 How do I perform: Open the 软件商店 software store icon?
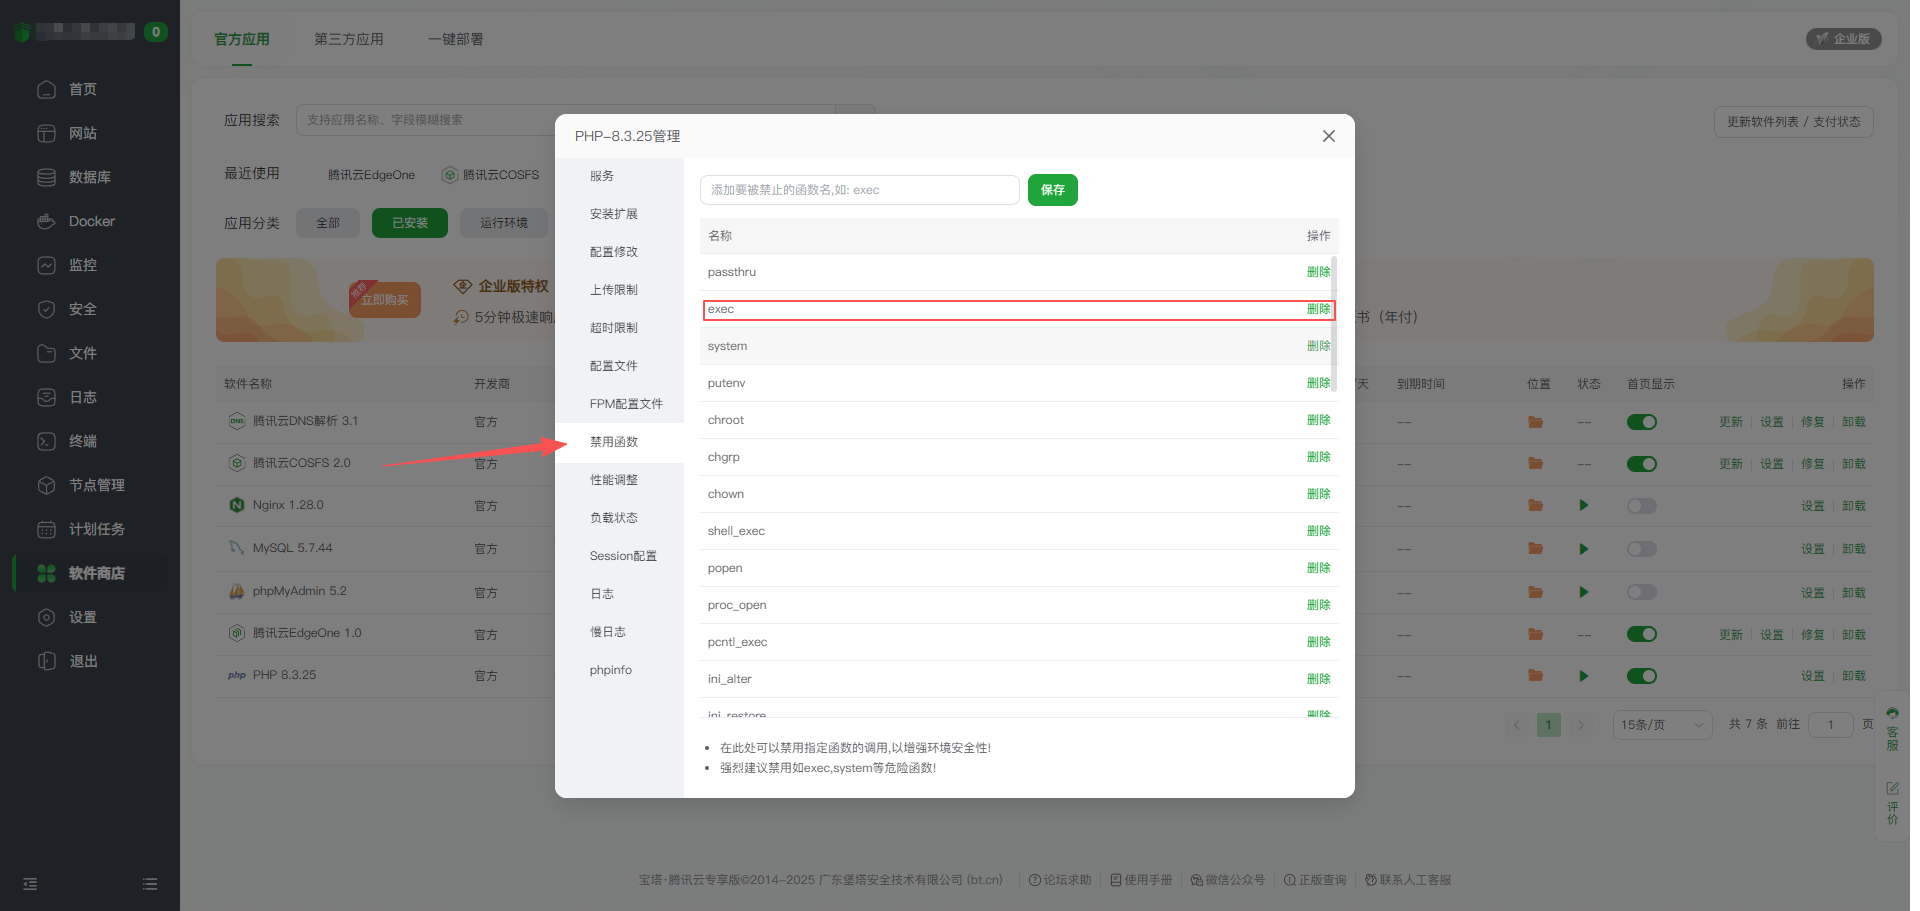click(x=46, y=573)
